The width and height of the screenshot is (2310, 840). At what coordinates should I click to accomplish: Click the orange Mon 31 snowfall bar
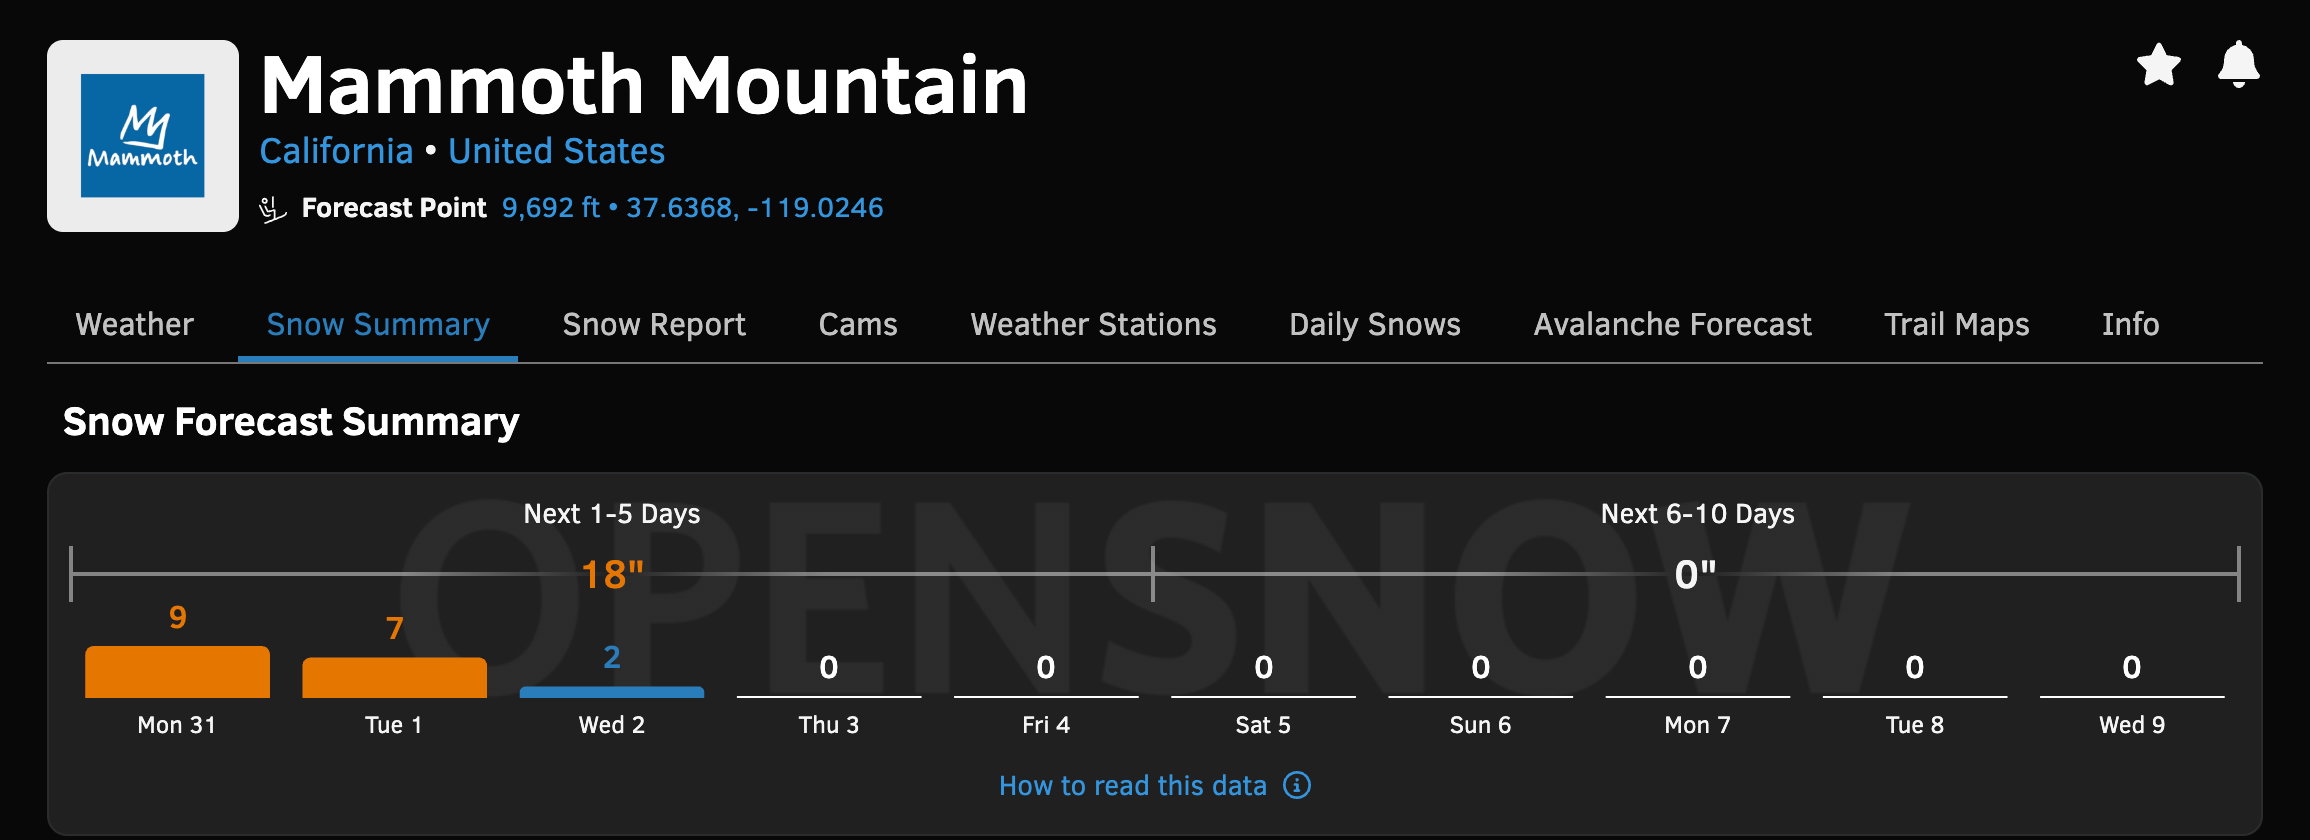177,672
